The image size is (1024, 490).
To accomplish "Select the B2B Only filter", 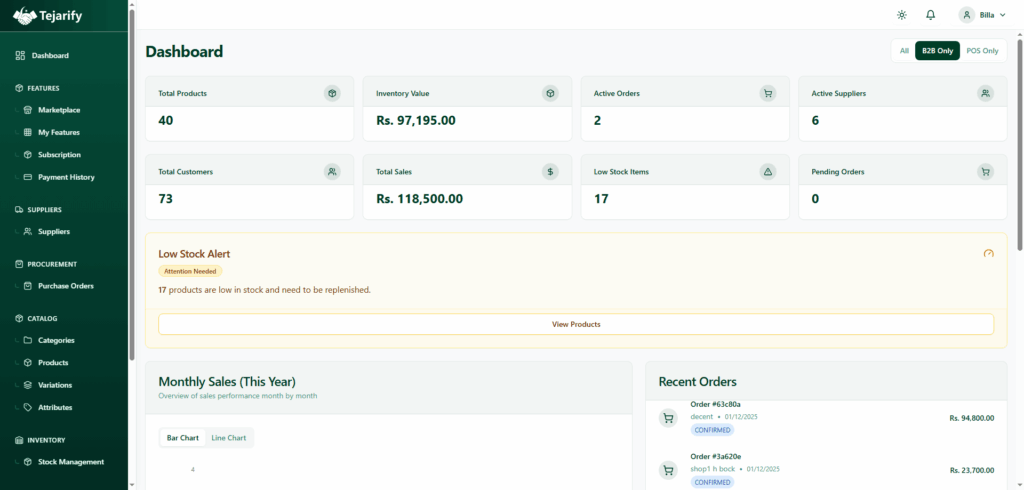I will [937, 51].
